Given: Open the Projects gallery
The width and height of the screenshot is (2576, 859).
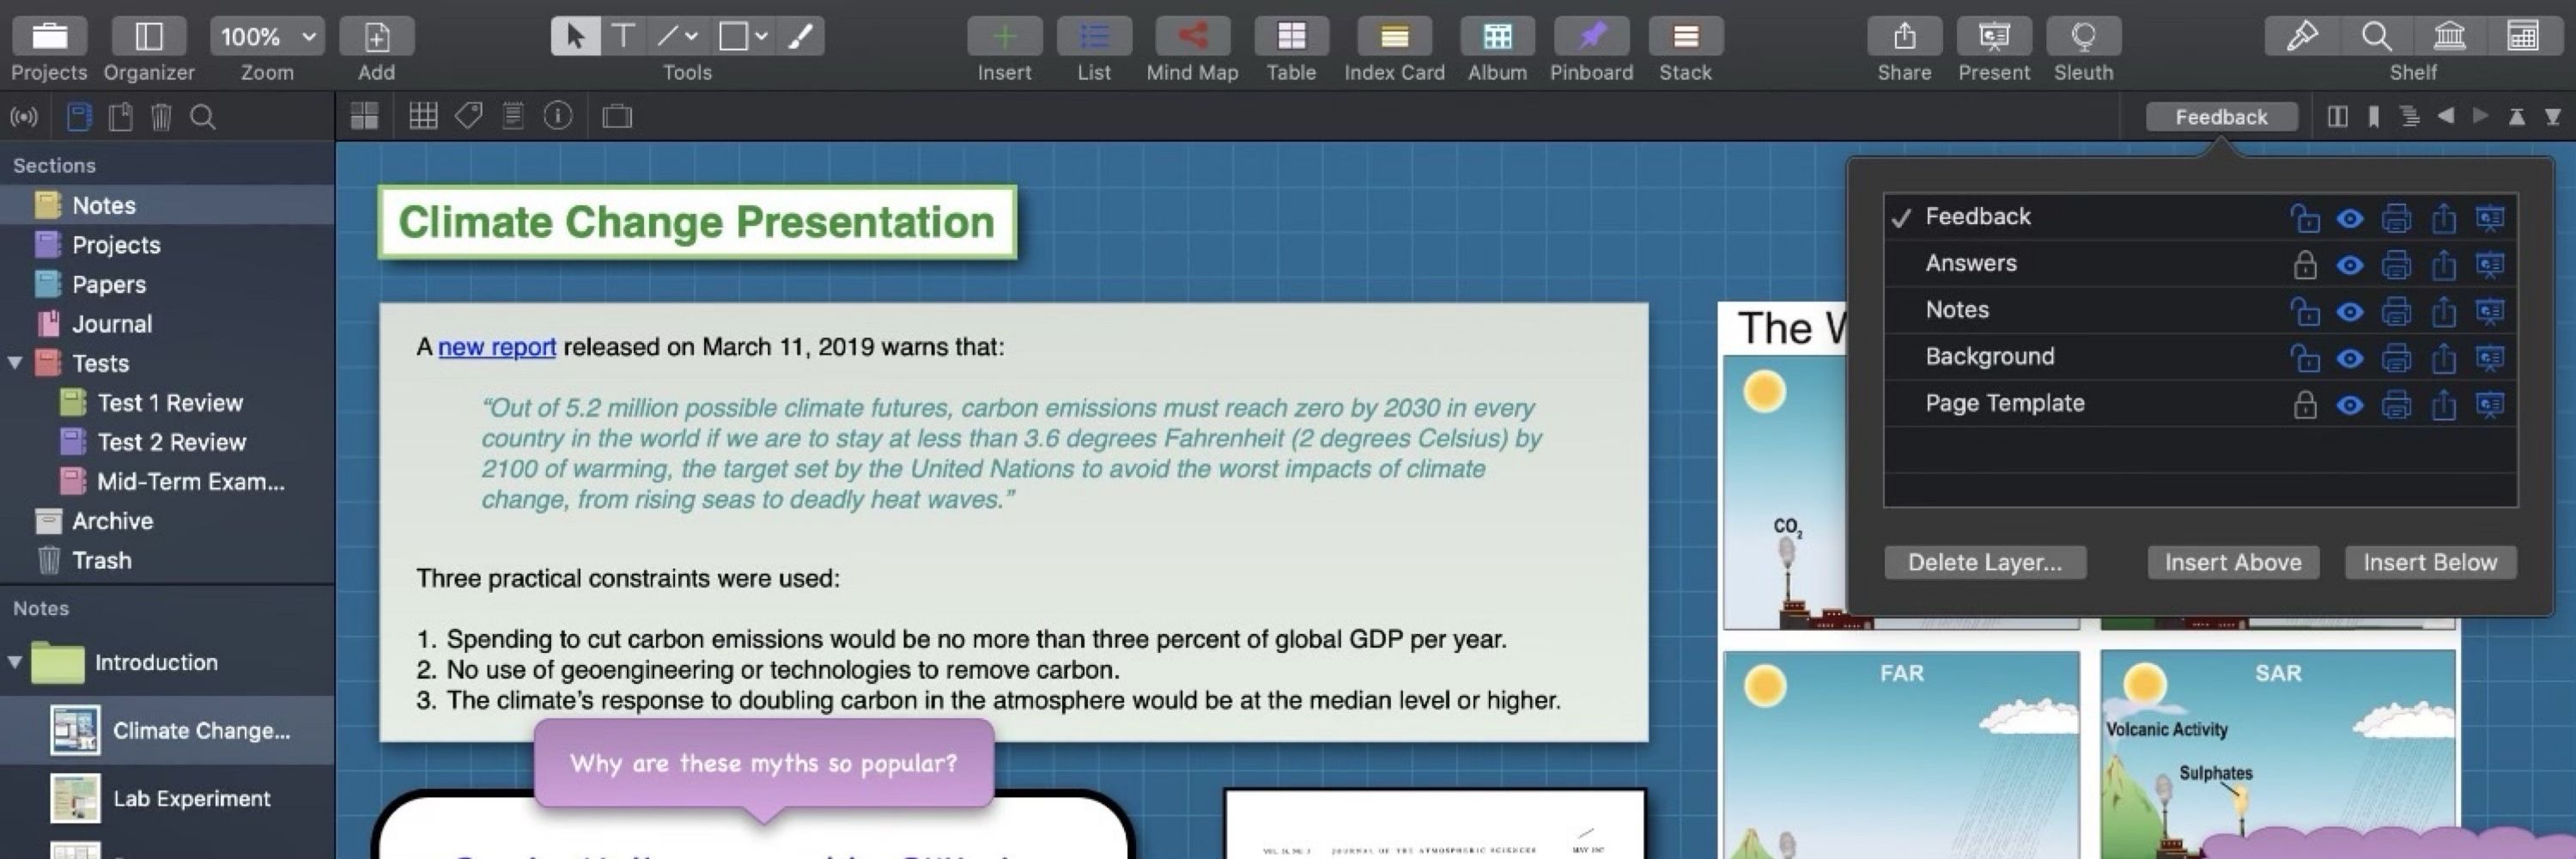Looking at the screenshot, I should (49, 37).
